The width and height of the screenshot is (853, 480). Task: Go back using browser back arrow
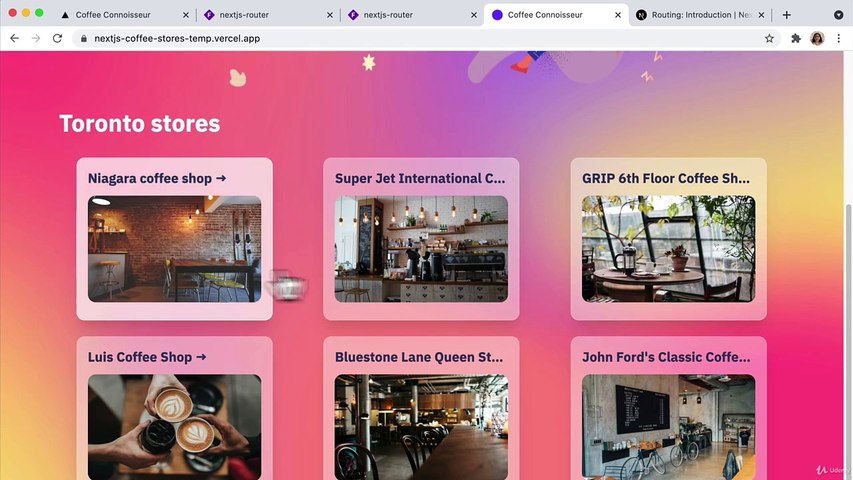[x=15, y=39]
